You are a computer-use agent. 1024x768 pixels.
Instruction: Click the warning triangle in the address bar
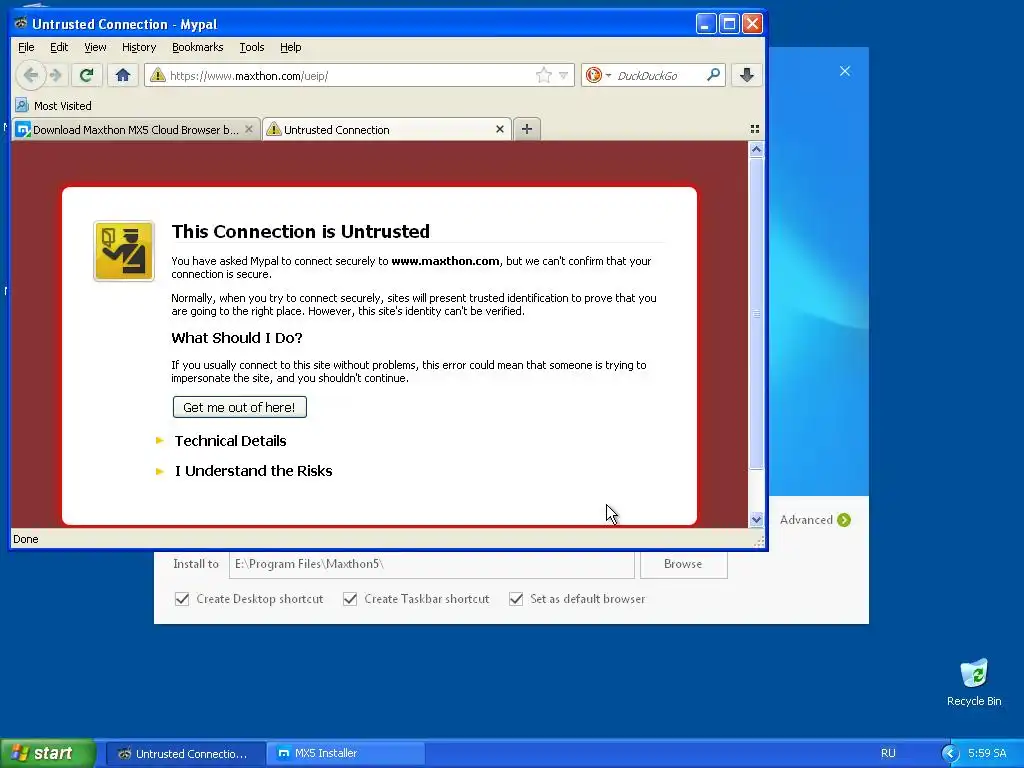coord(157,75)
